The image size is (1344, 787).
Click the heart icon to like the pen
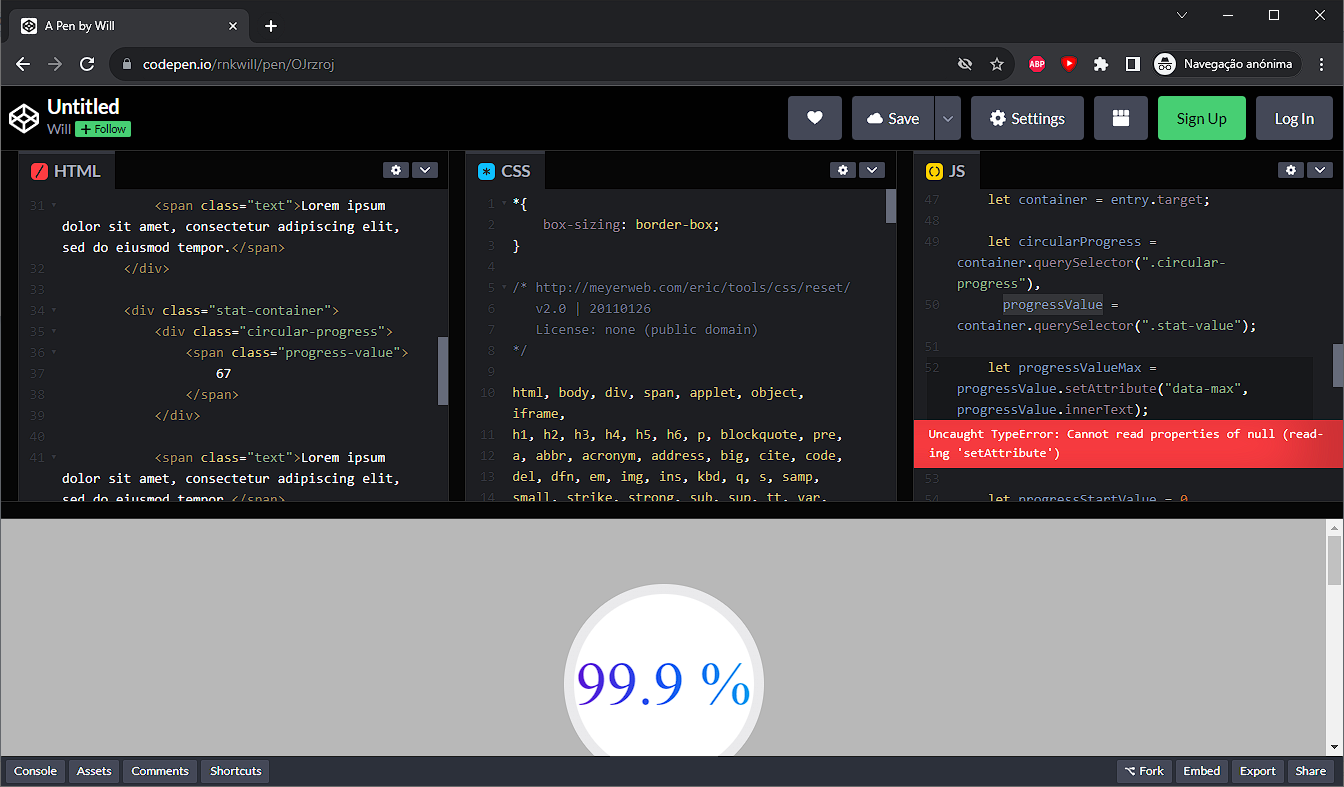coord(815,117)
